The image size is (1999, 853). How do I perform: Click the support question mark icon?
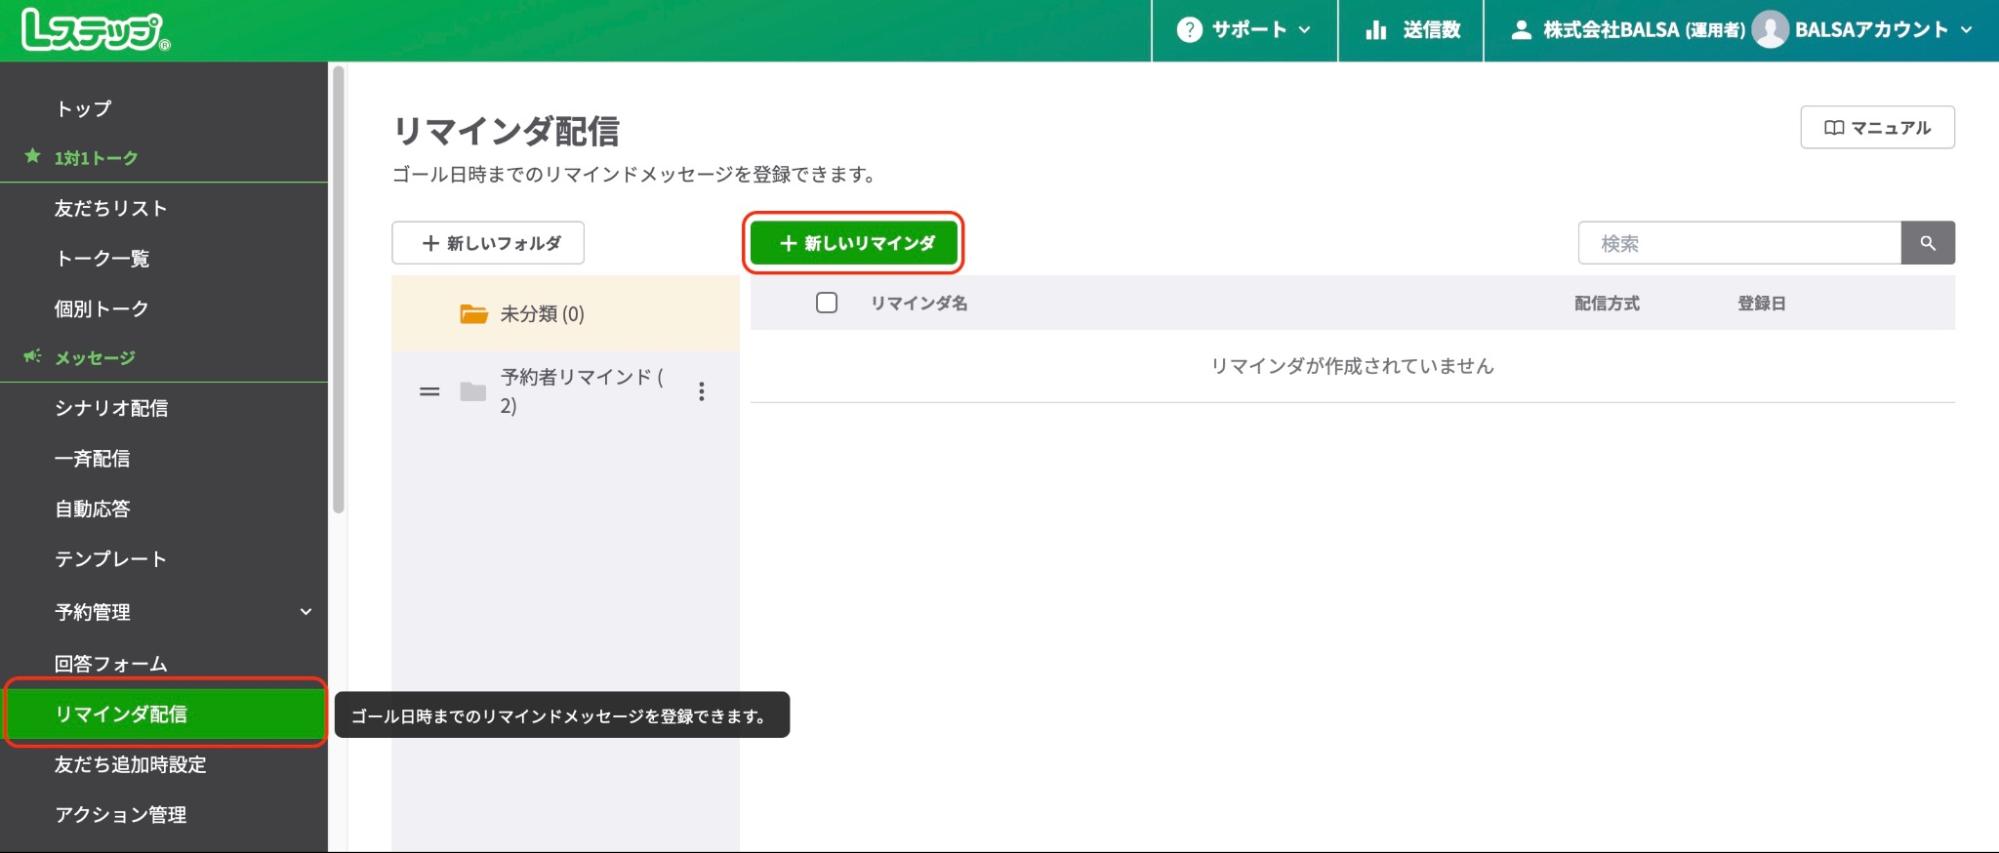(x=1189, y=30)
